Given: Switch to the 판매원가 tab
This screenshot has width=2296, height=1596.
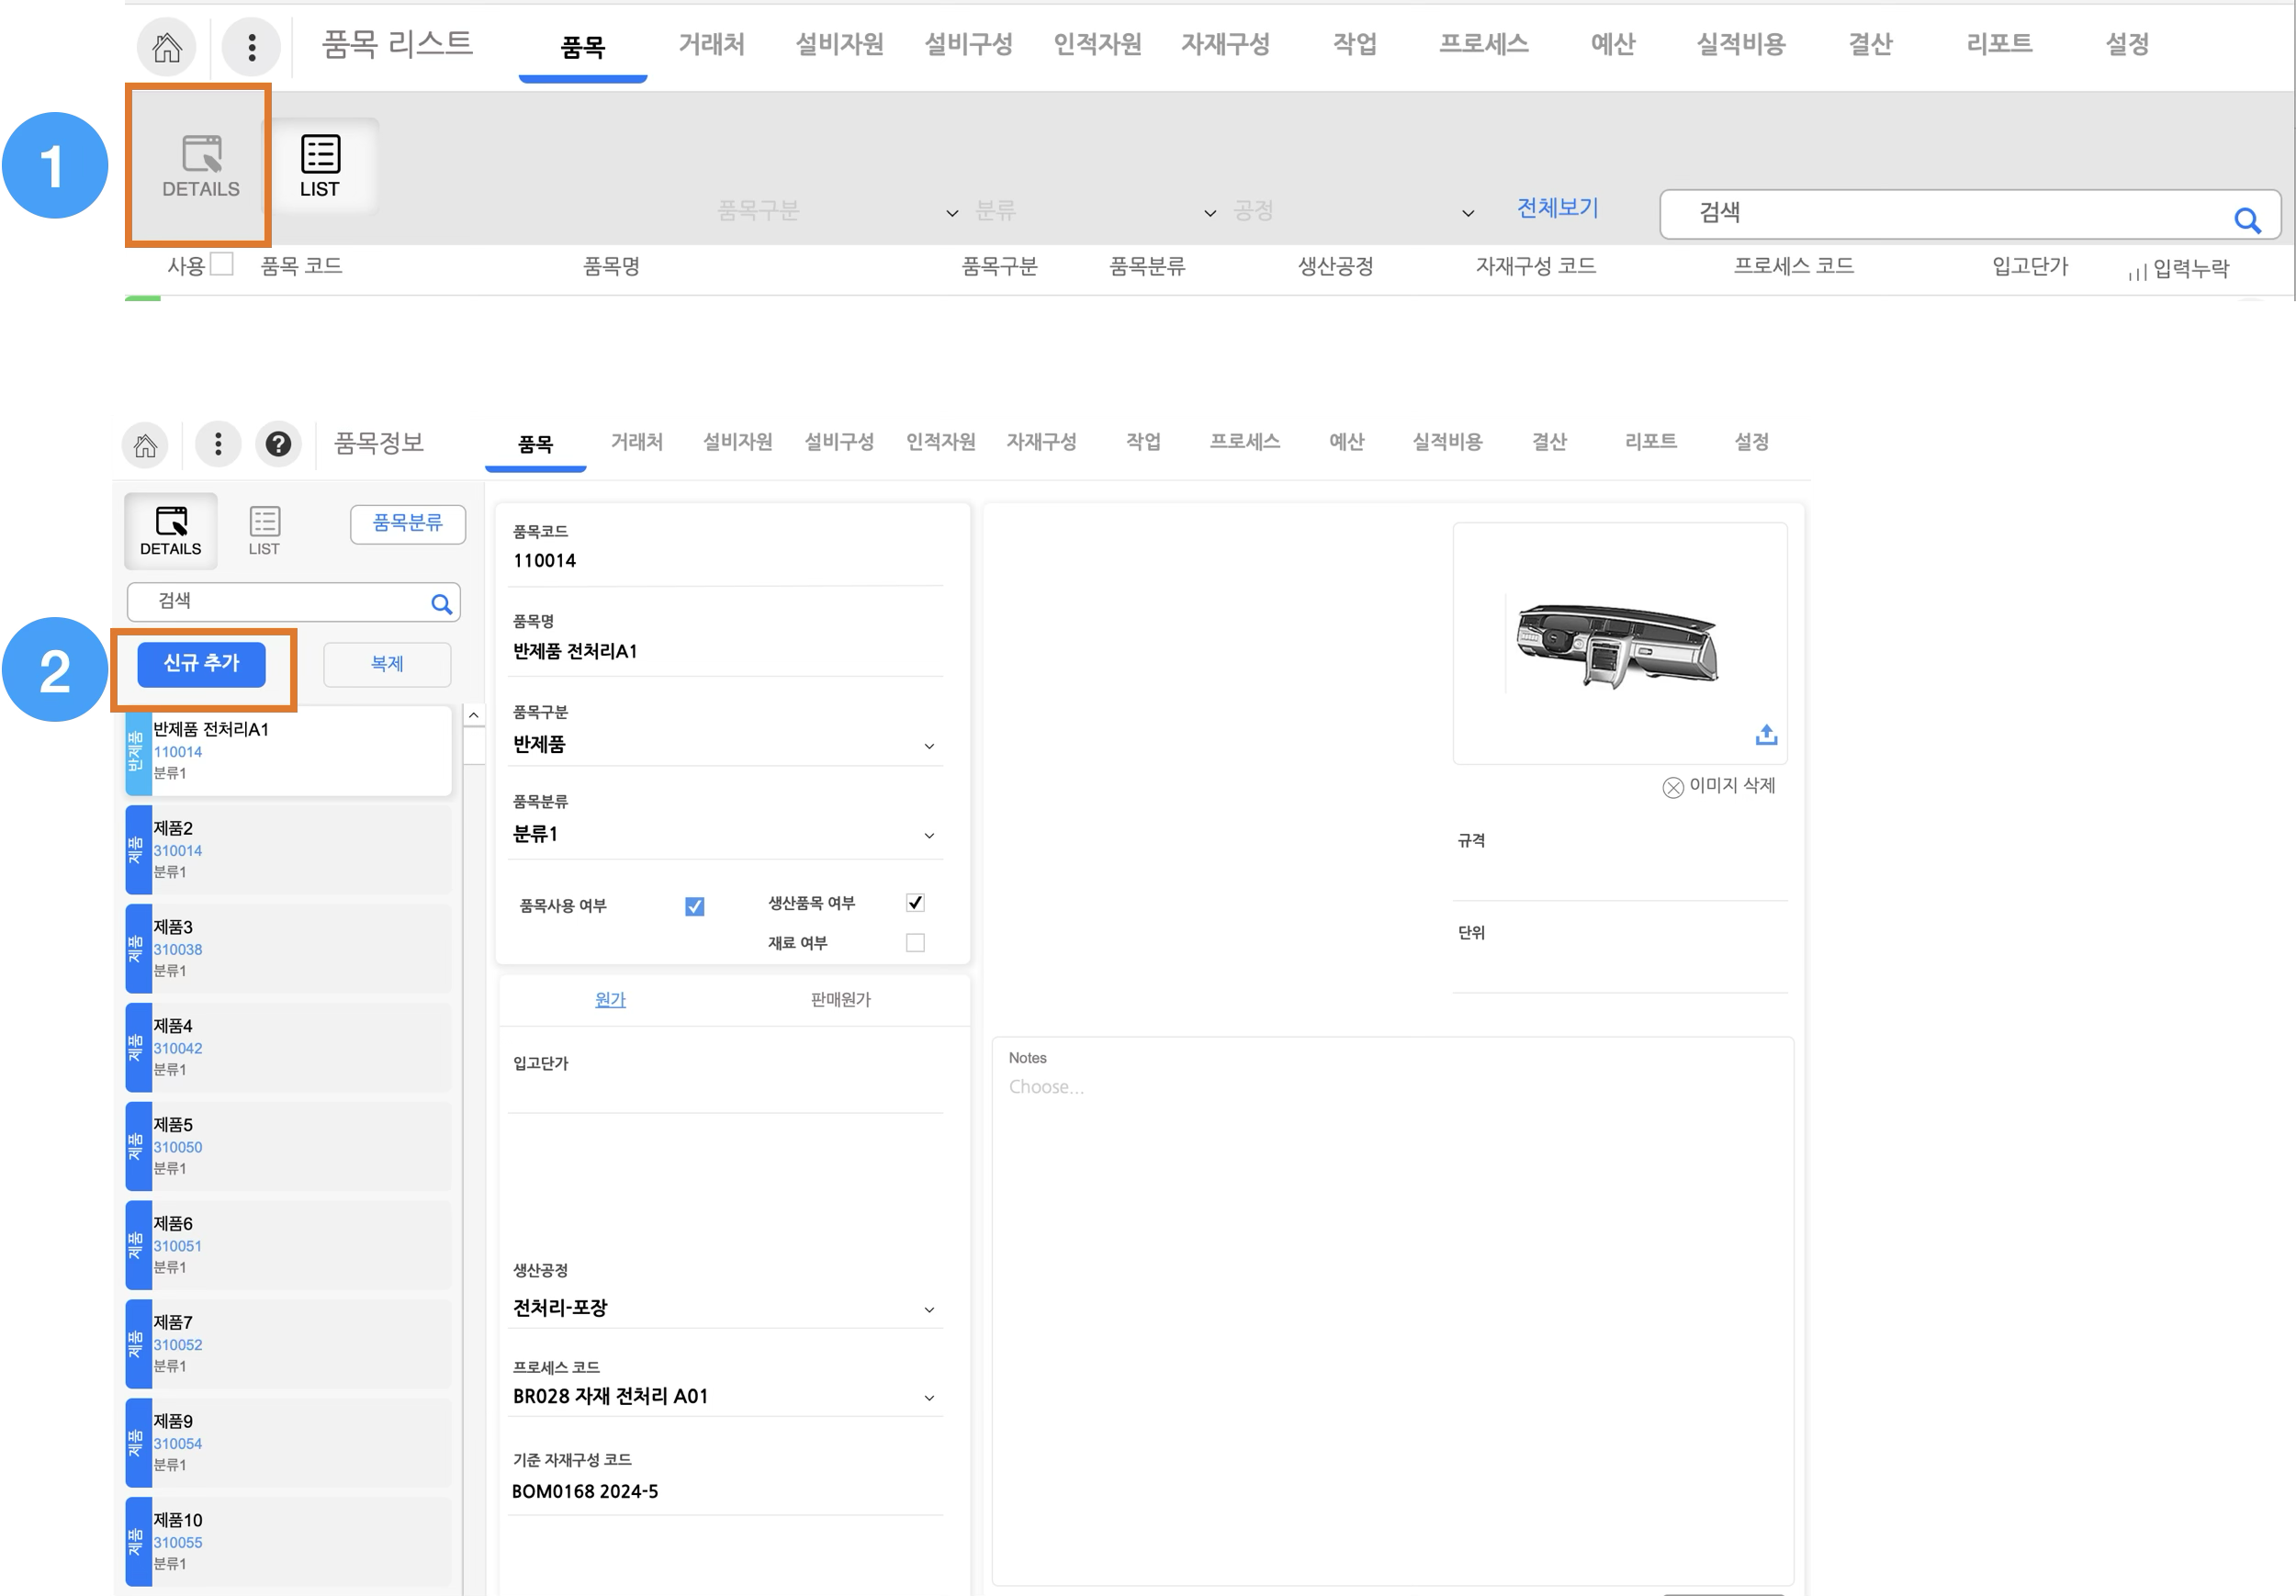Looking at the screenshot, I should pyautogui.click(x=840, y=1000).
